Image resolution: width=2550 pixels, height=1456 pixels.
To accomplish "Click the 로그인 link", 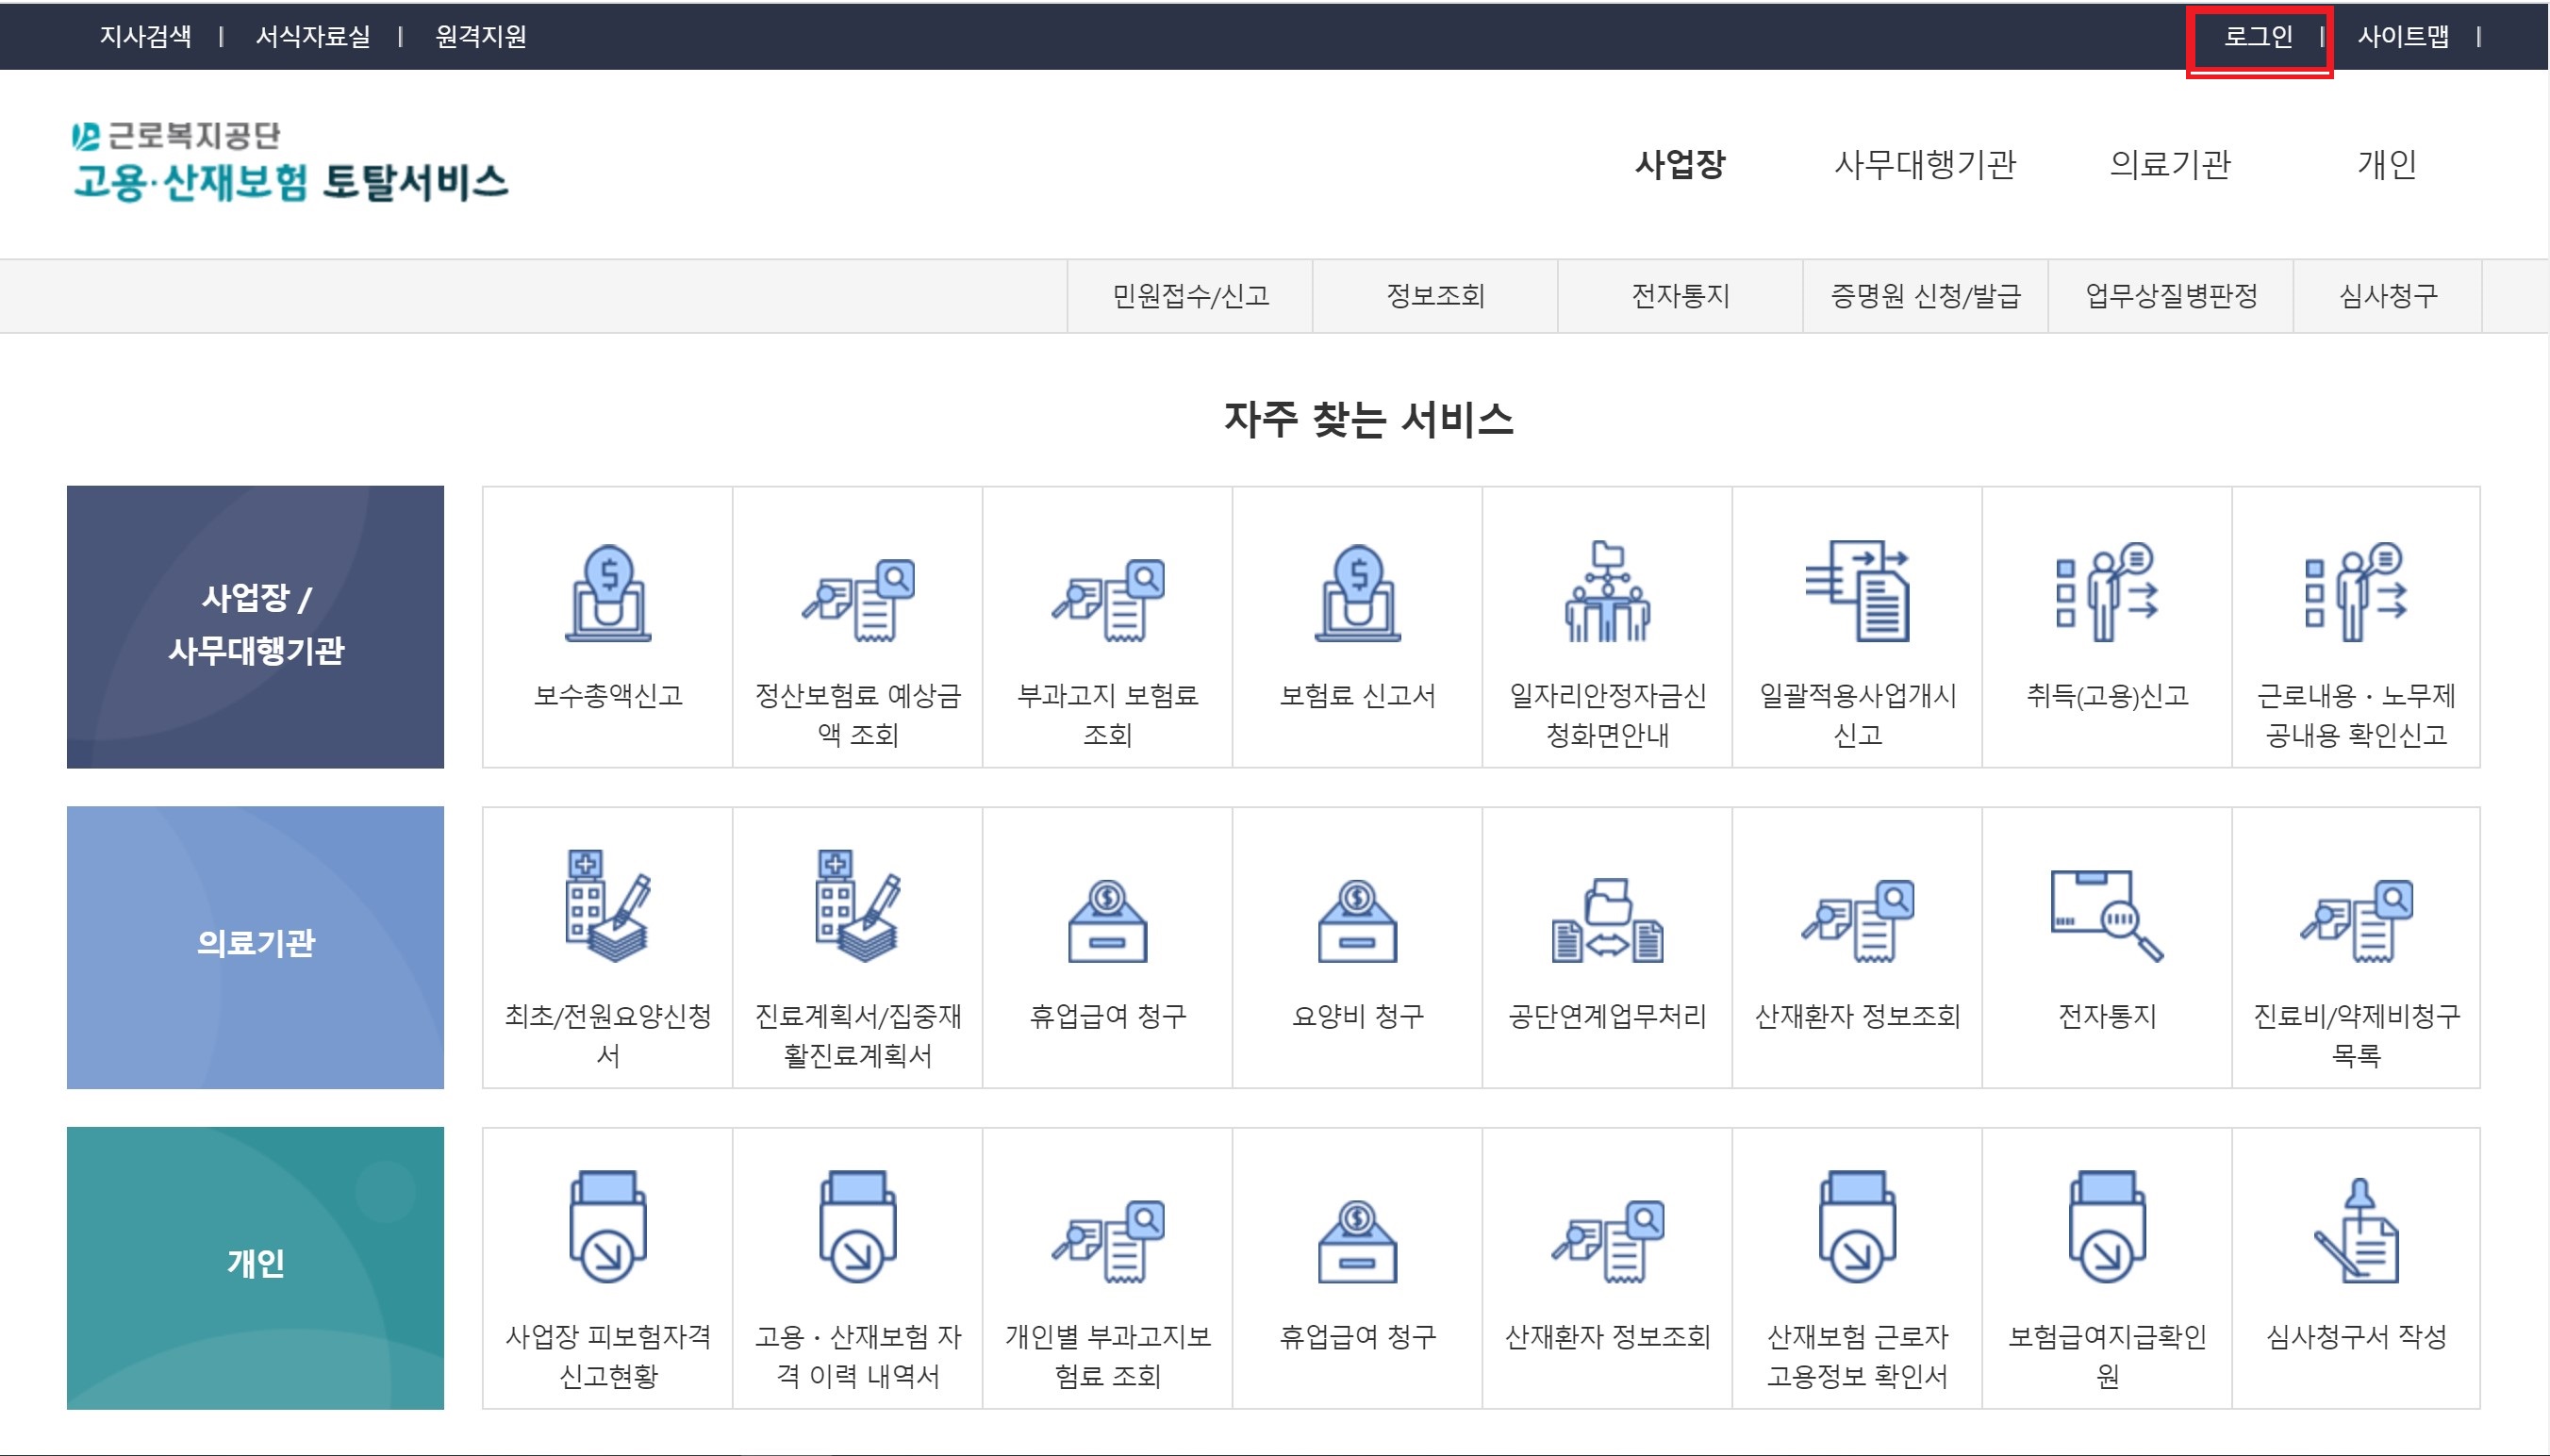I will [2258, 37].
